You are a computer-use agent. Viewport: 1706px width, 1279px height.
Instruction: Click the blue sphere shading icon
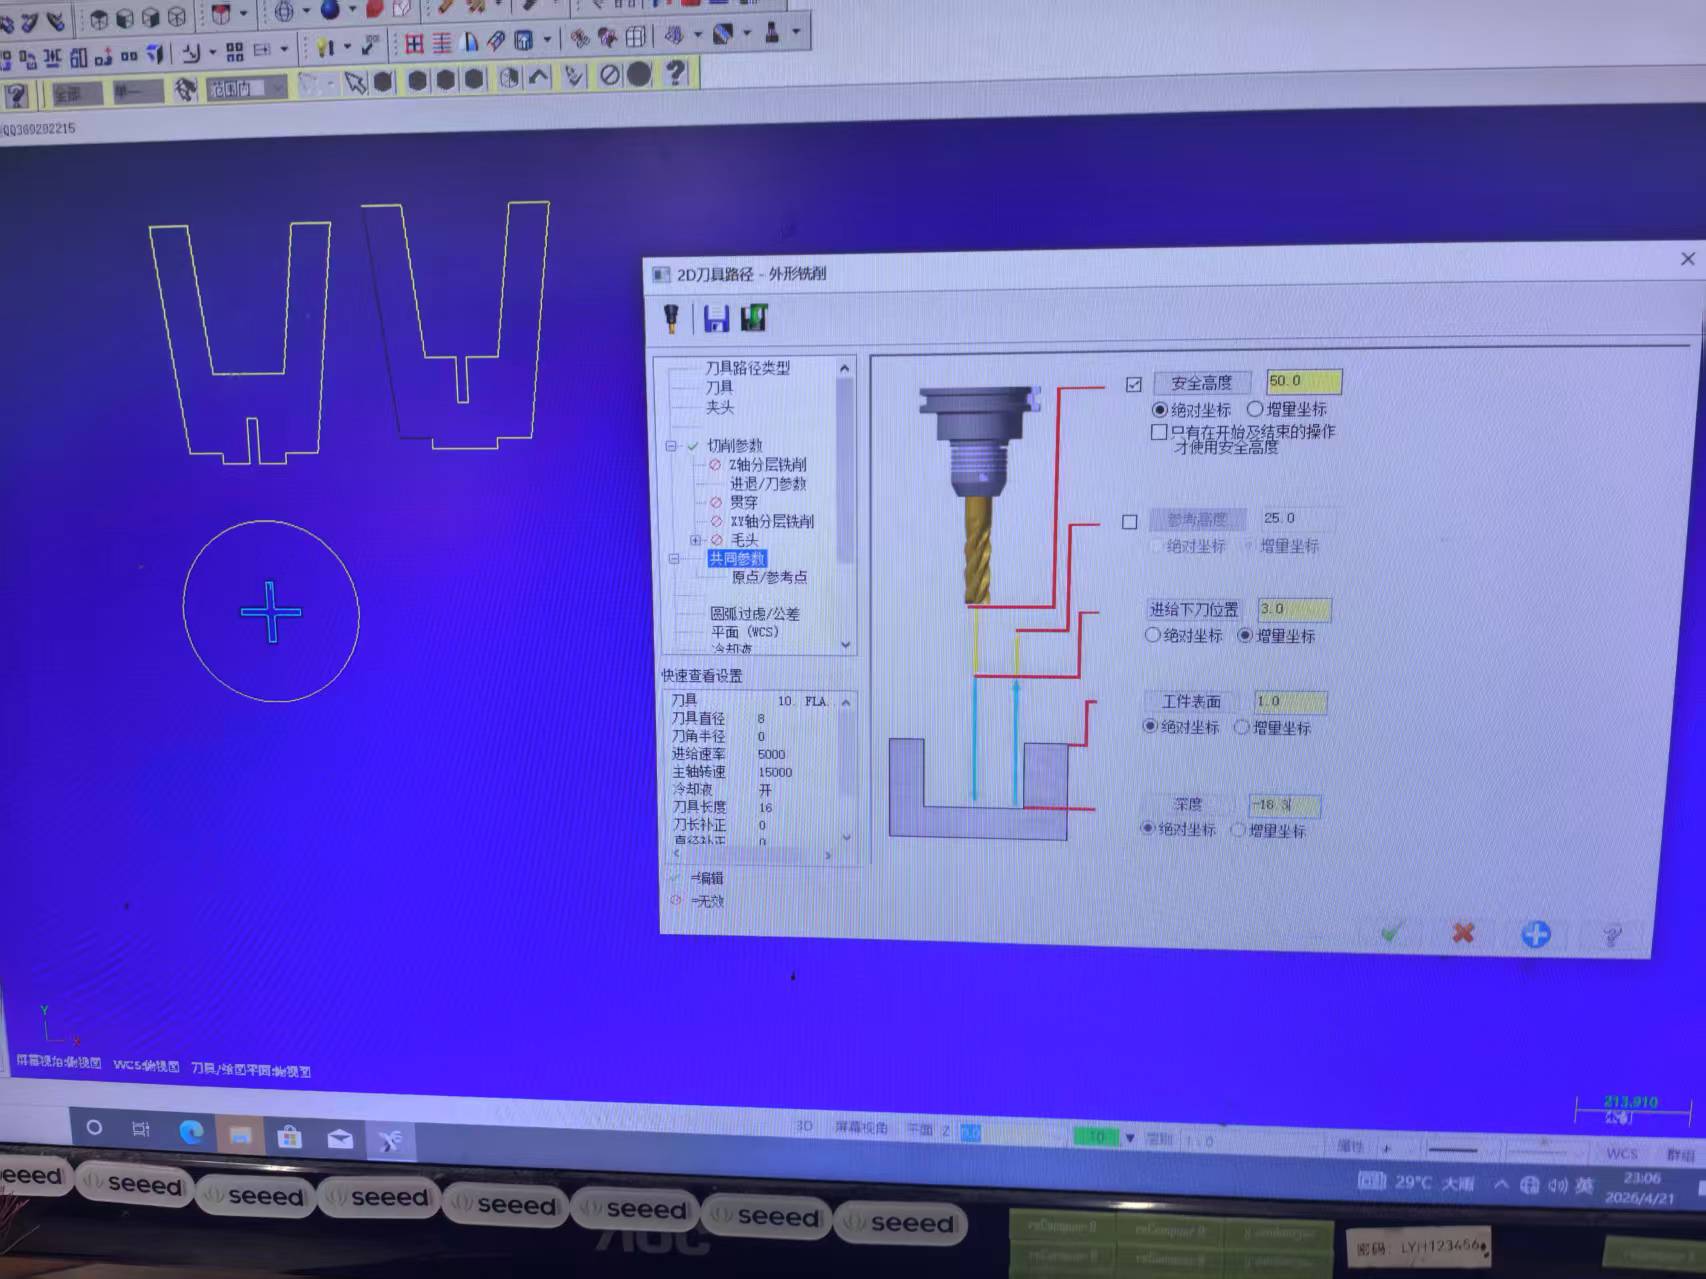[330, 10]
